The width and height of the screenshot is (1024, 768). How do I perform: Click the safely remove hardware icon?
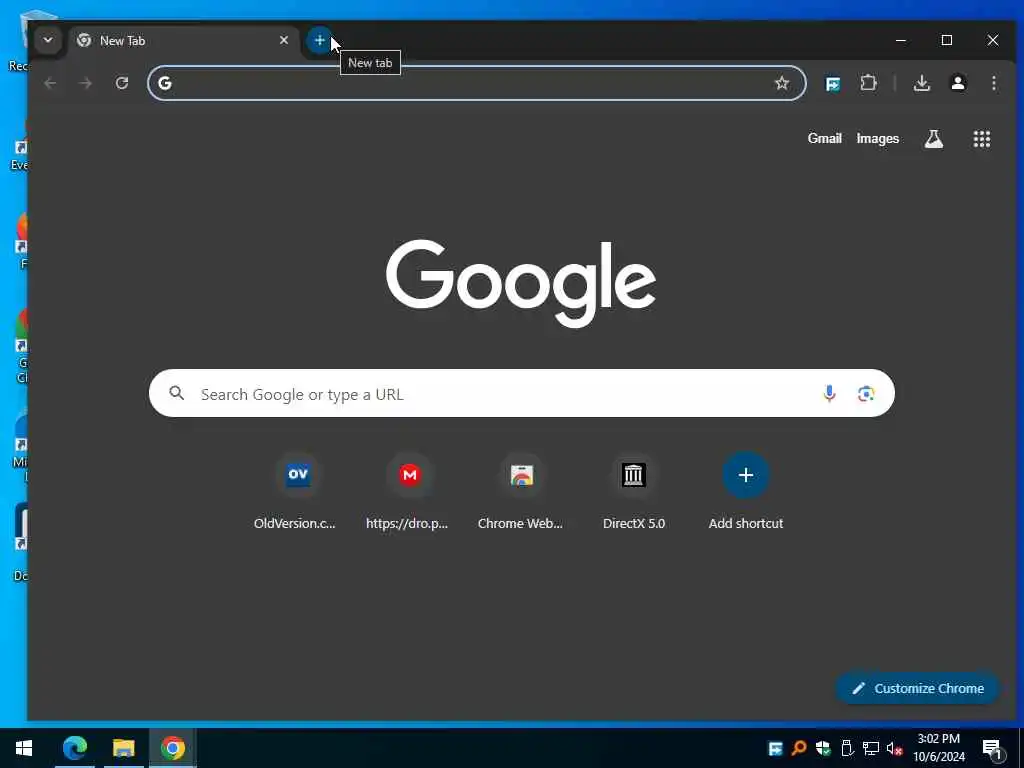pos(847,748)
